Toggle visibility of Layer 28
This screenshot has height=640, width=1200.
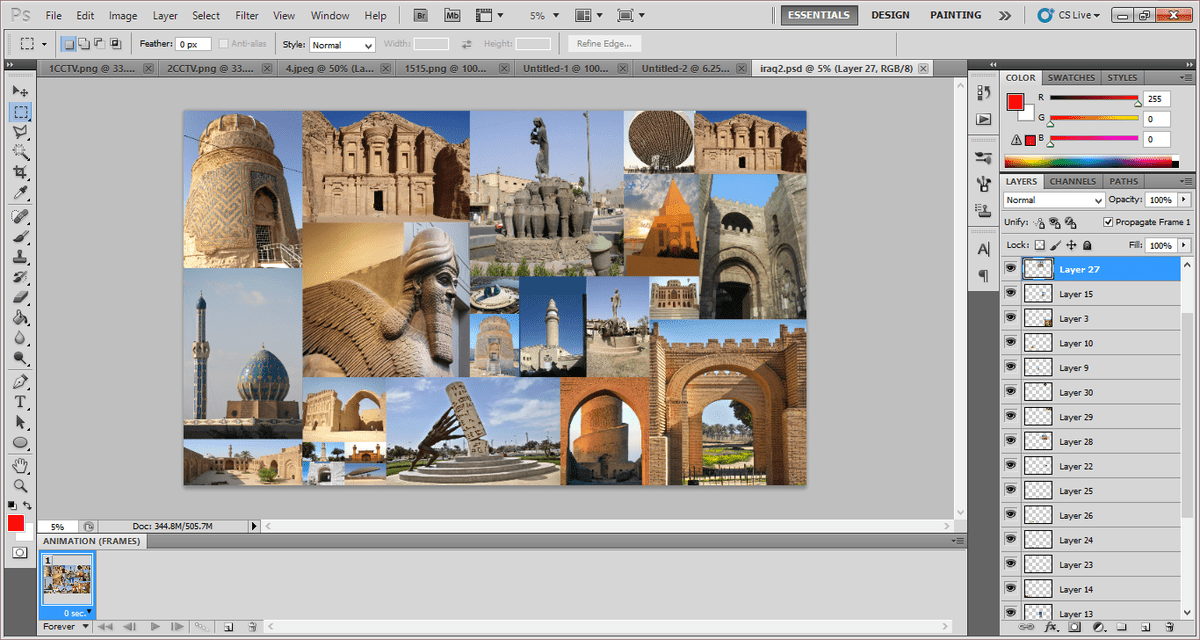[x=1011, y=441]
